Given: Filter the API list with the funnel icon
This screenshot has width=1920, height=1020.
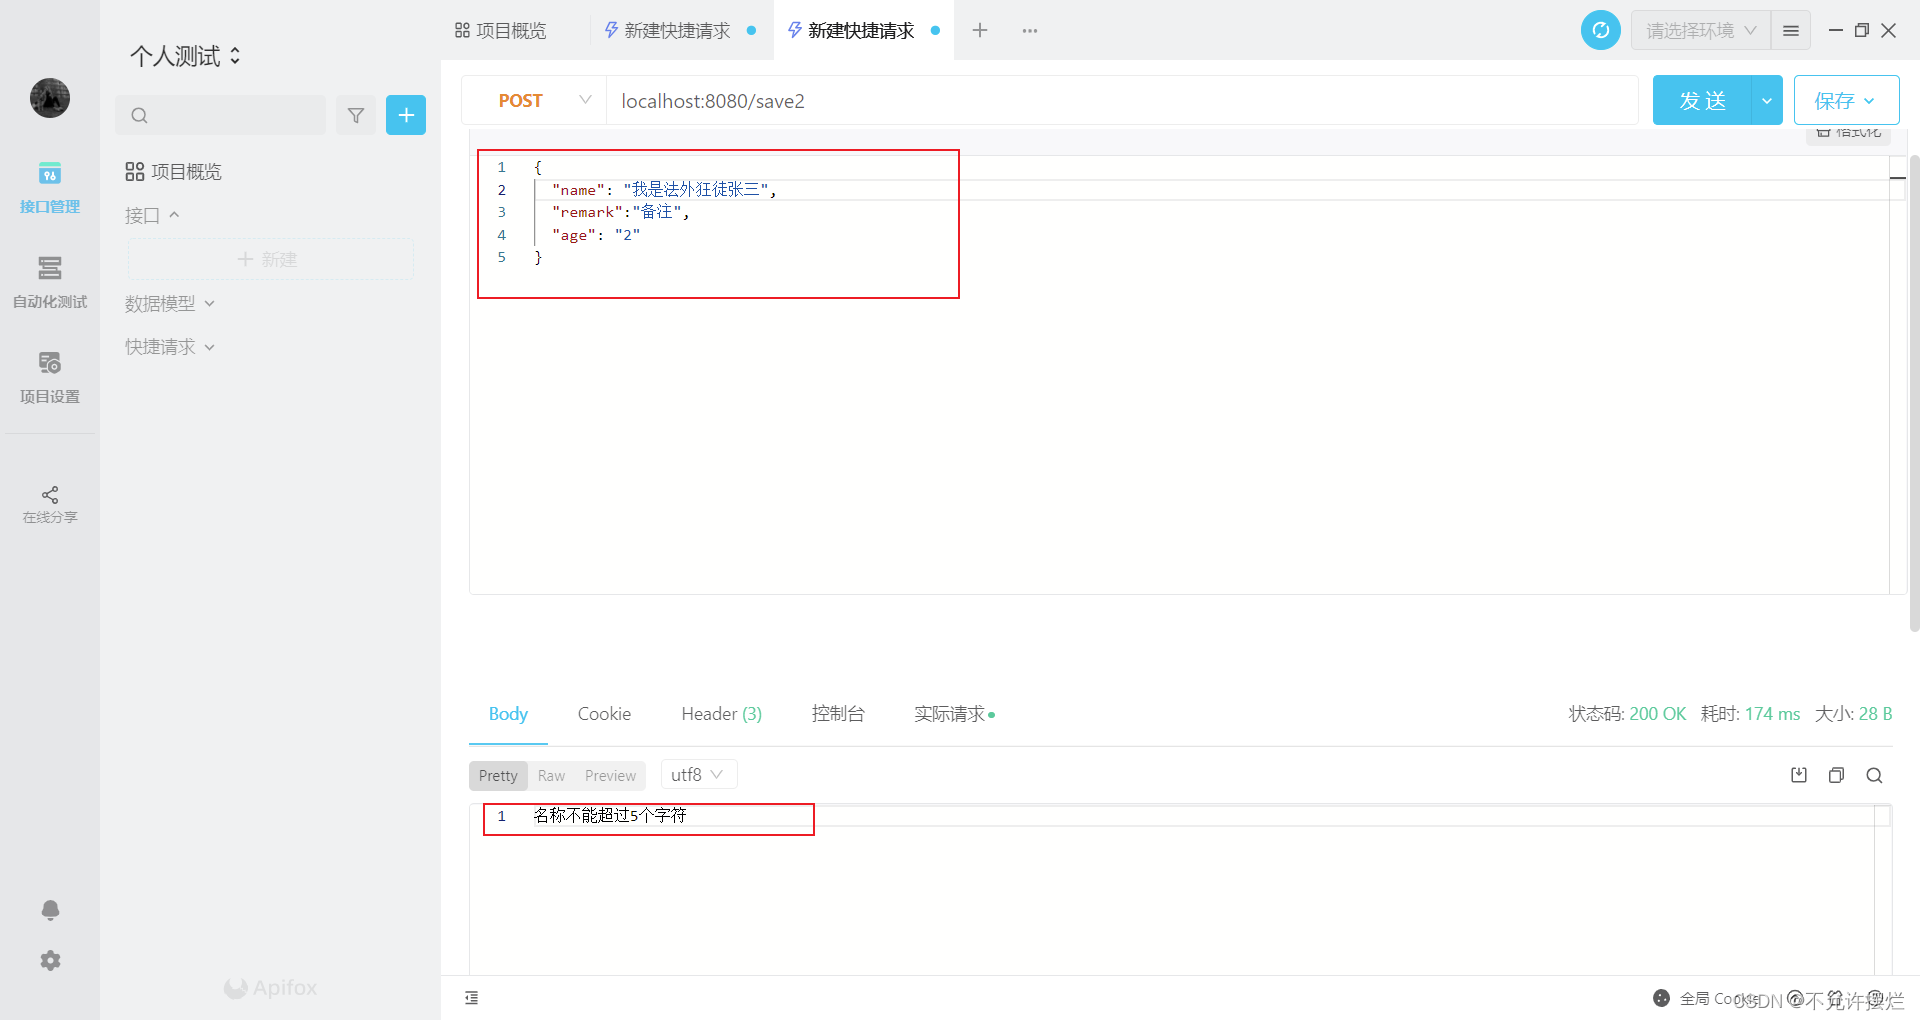Looking at the screenshot, I should pos(355,115).
